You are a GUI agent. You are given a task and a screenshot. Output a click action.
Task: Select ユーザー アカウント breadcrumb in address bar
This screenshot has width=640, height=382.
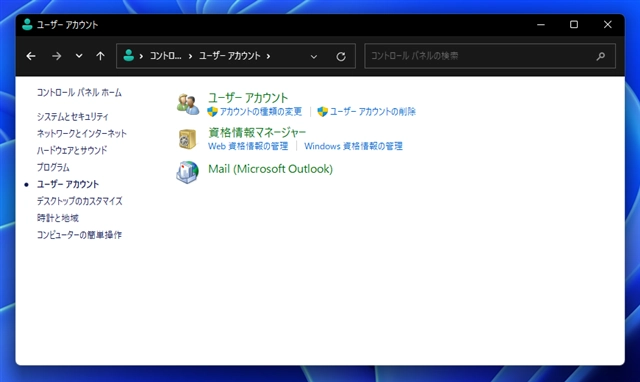[x=229, y=56]
